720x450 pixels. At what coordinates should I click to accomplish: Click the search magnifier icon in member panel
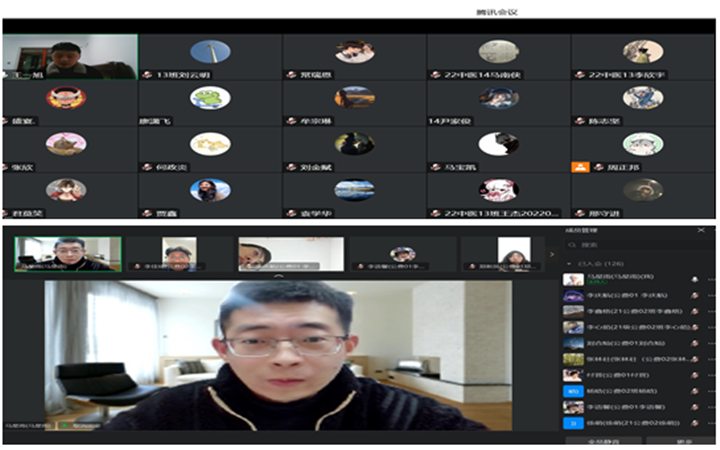coord(569,245)
